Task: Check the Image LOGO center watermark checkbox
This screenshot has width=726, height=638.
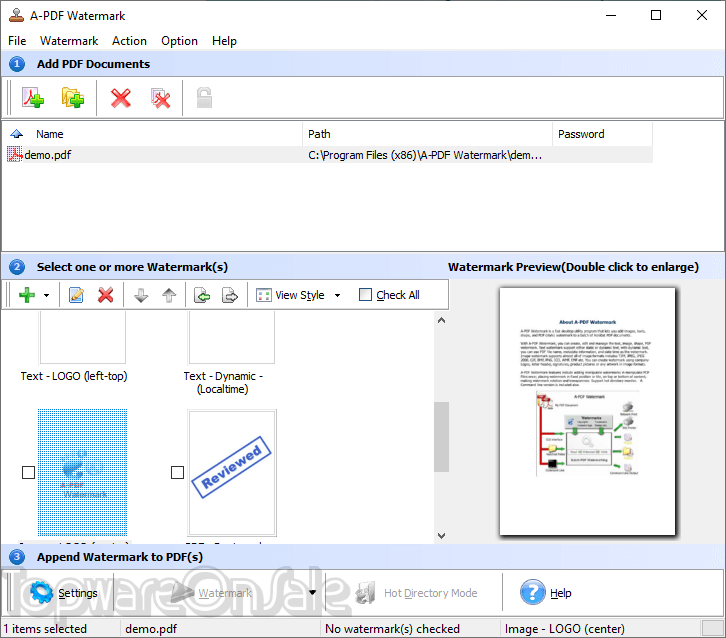Action: coord(28,472)
